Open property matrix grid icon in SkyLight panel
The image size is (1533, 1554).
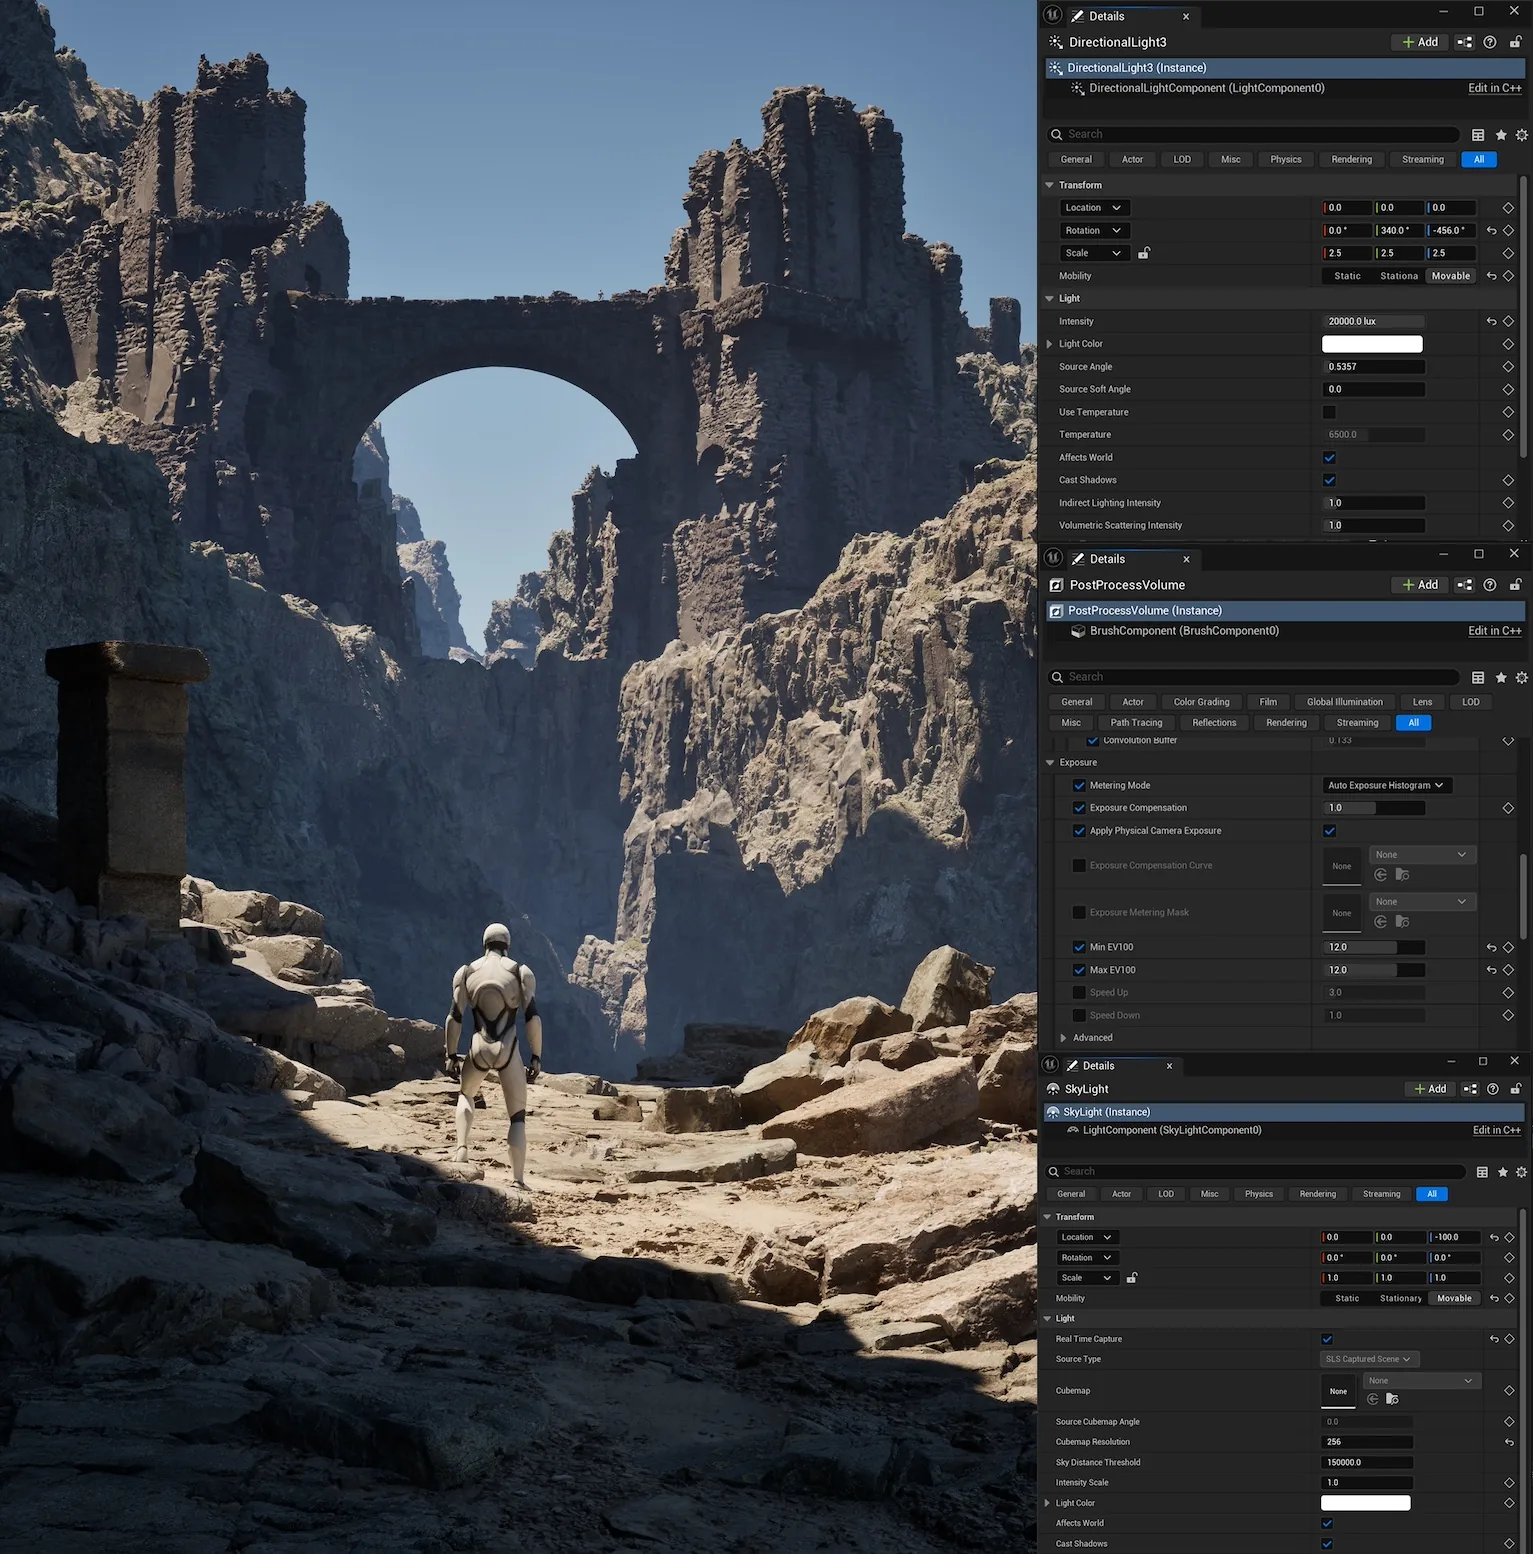tap(1482, 1172)
